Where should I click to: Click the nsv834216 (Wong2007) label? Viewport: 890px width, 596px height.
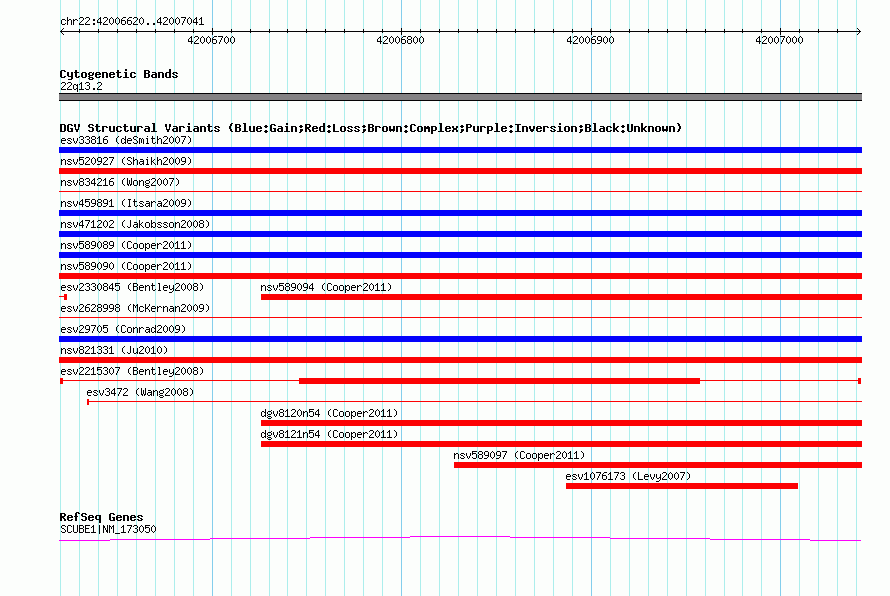point(120,182)
